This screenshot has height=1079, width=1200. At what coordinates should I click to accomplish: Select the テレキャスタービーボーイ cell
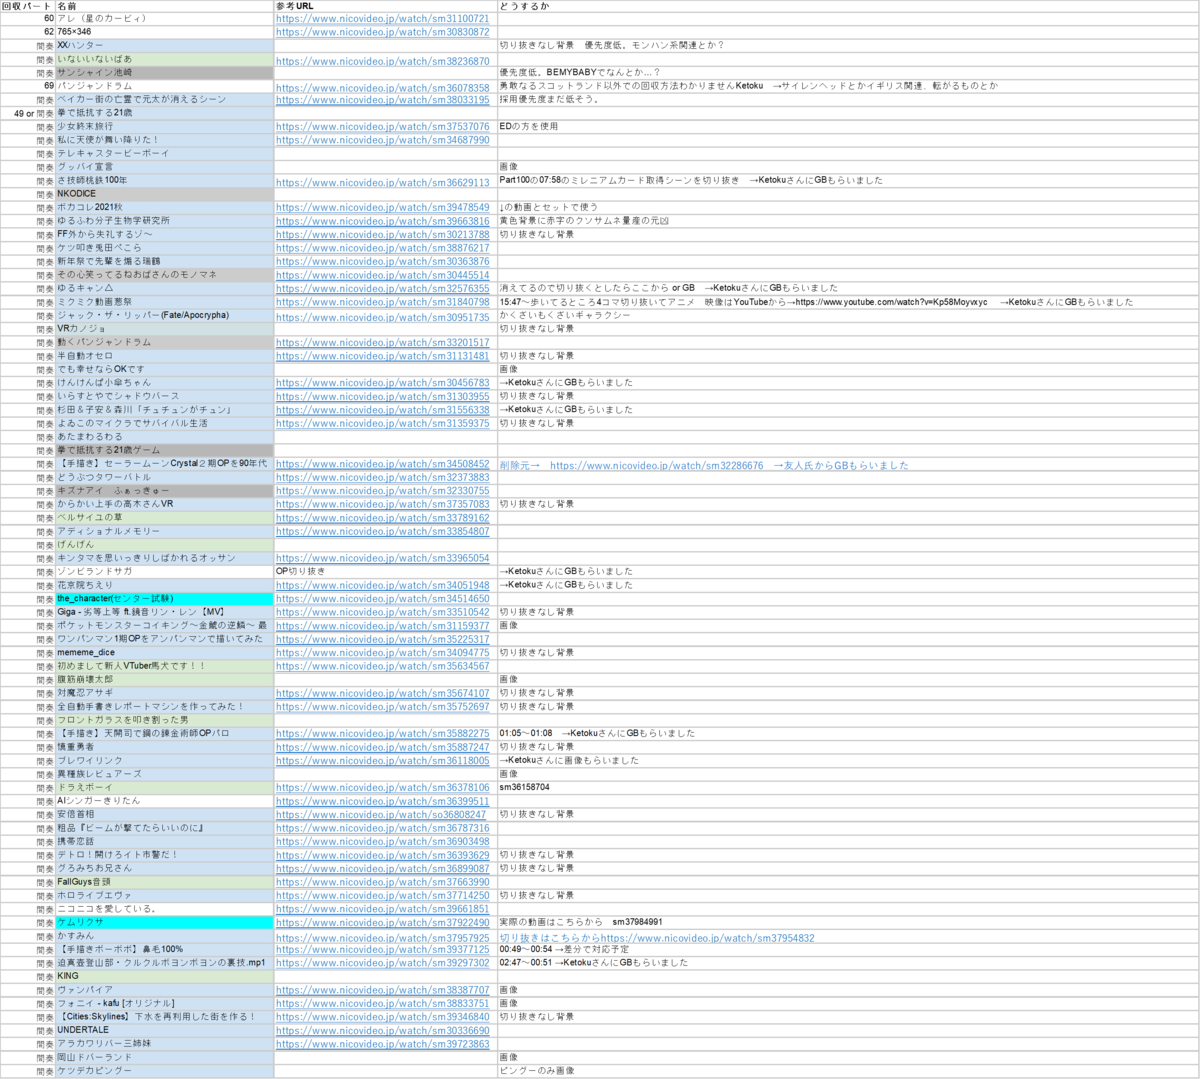tap(164, 154)
